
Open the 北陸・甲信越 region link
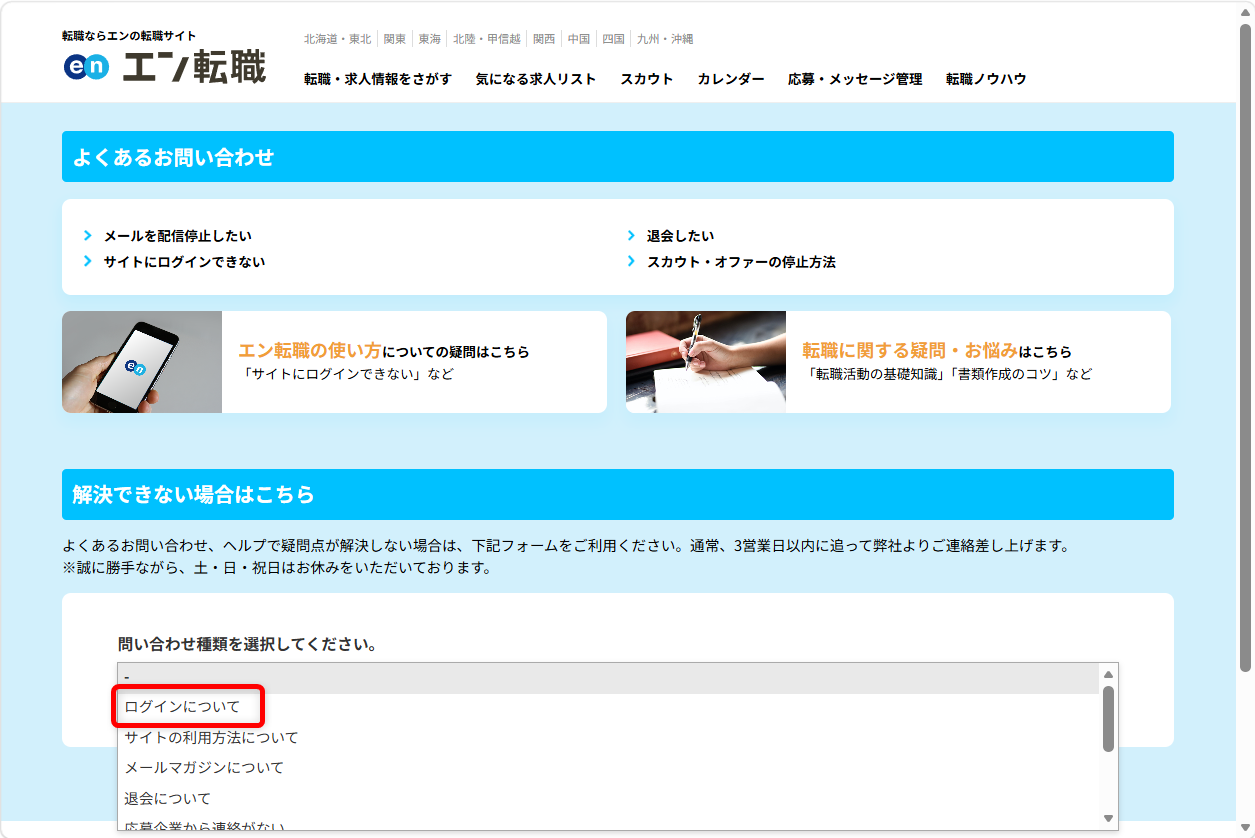coord(487,39)
